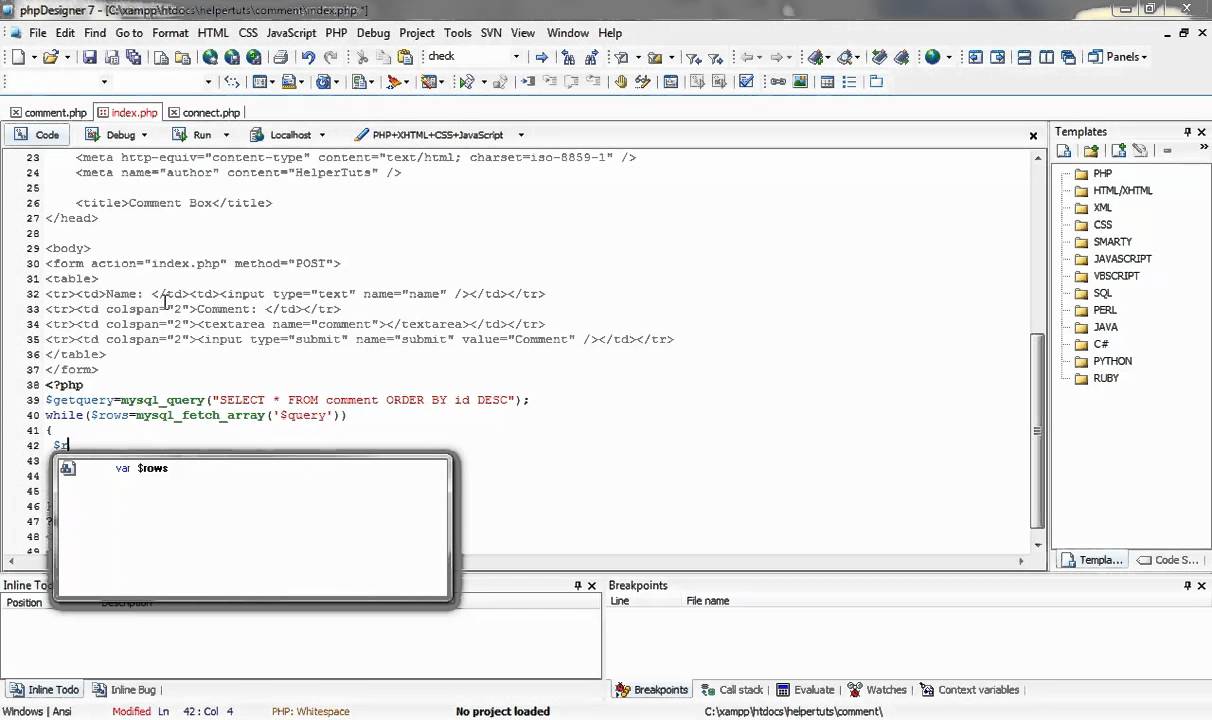The image size is (1212, 720).
Task: Switch to connect.php tab
Action: point(204,113)
